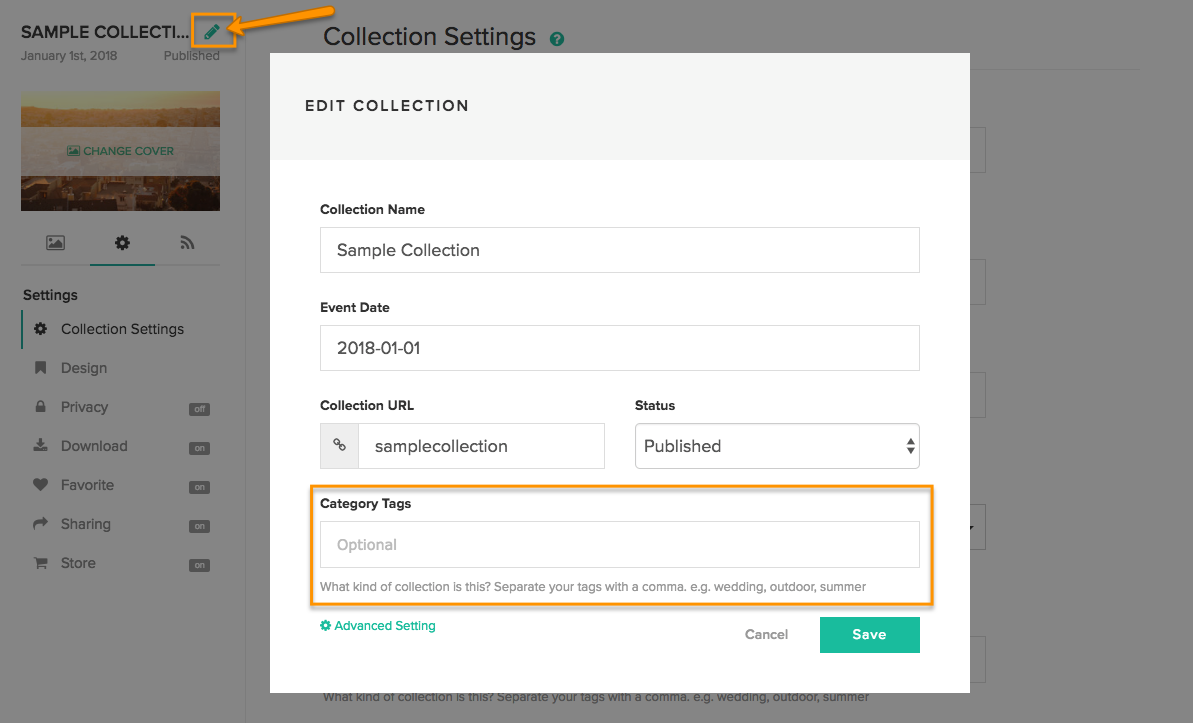Click the Collection URL text field
This screenshot has height=723, width=1193.
pos(482,446)
